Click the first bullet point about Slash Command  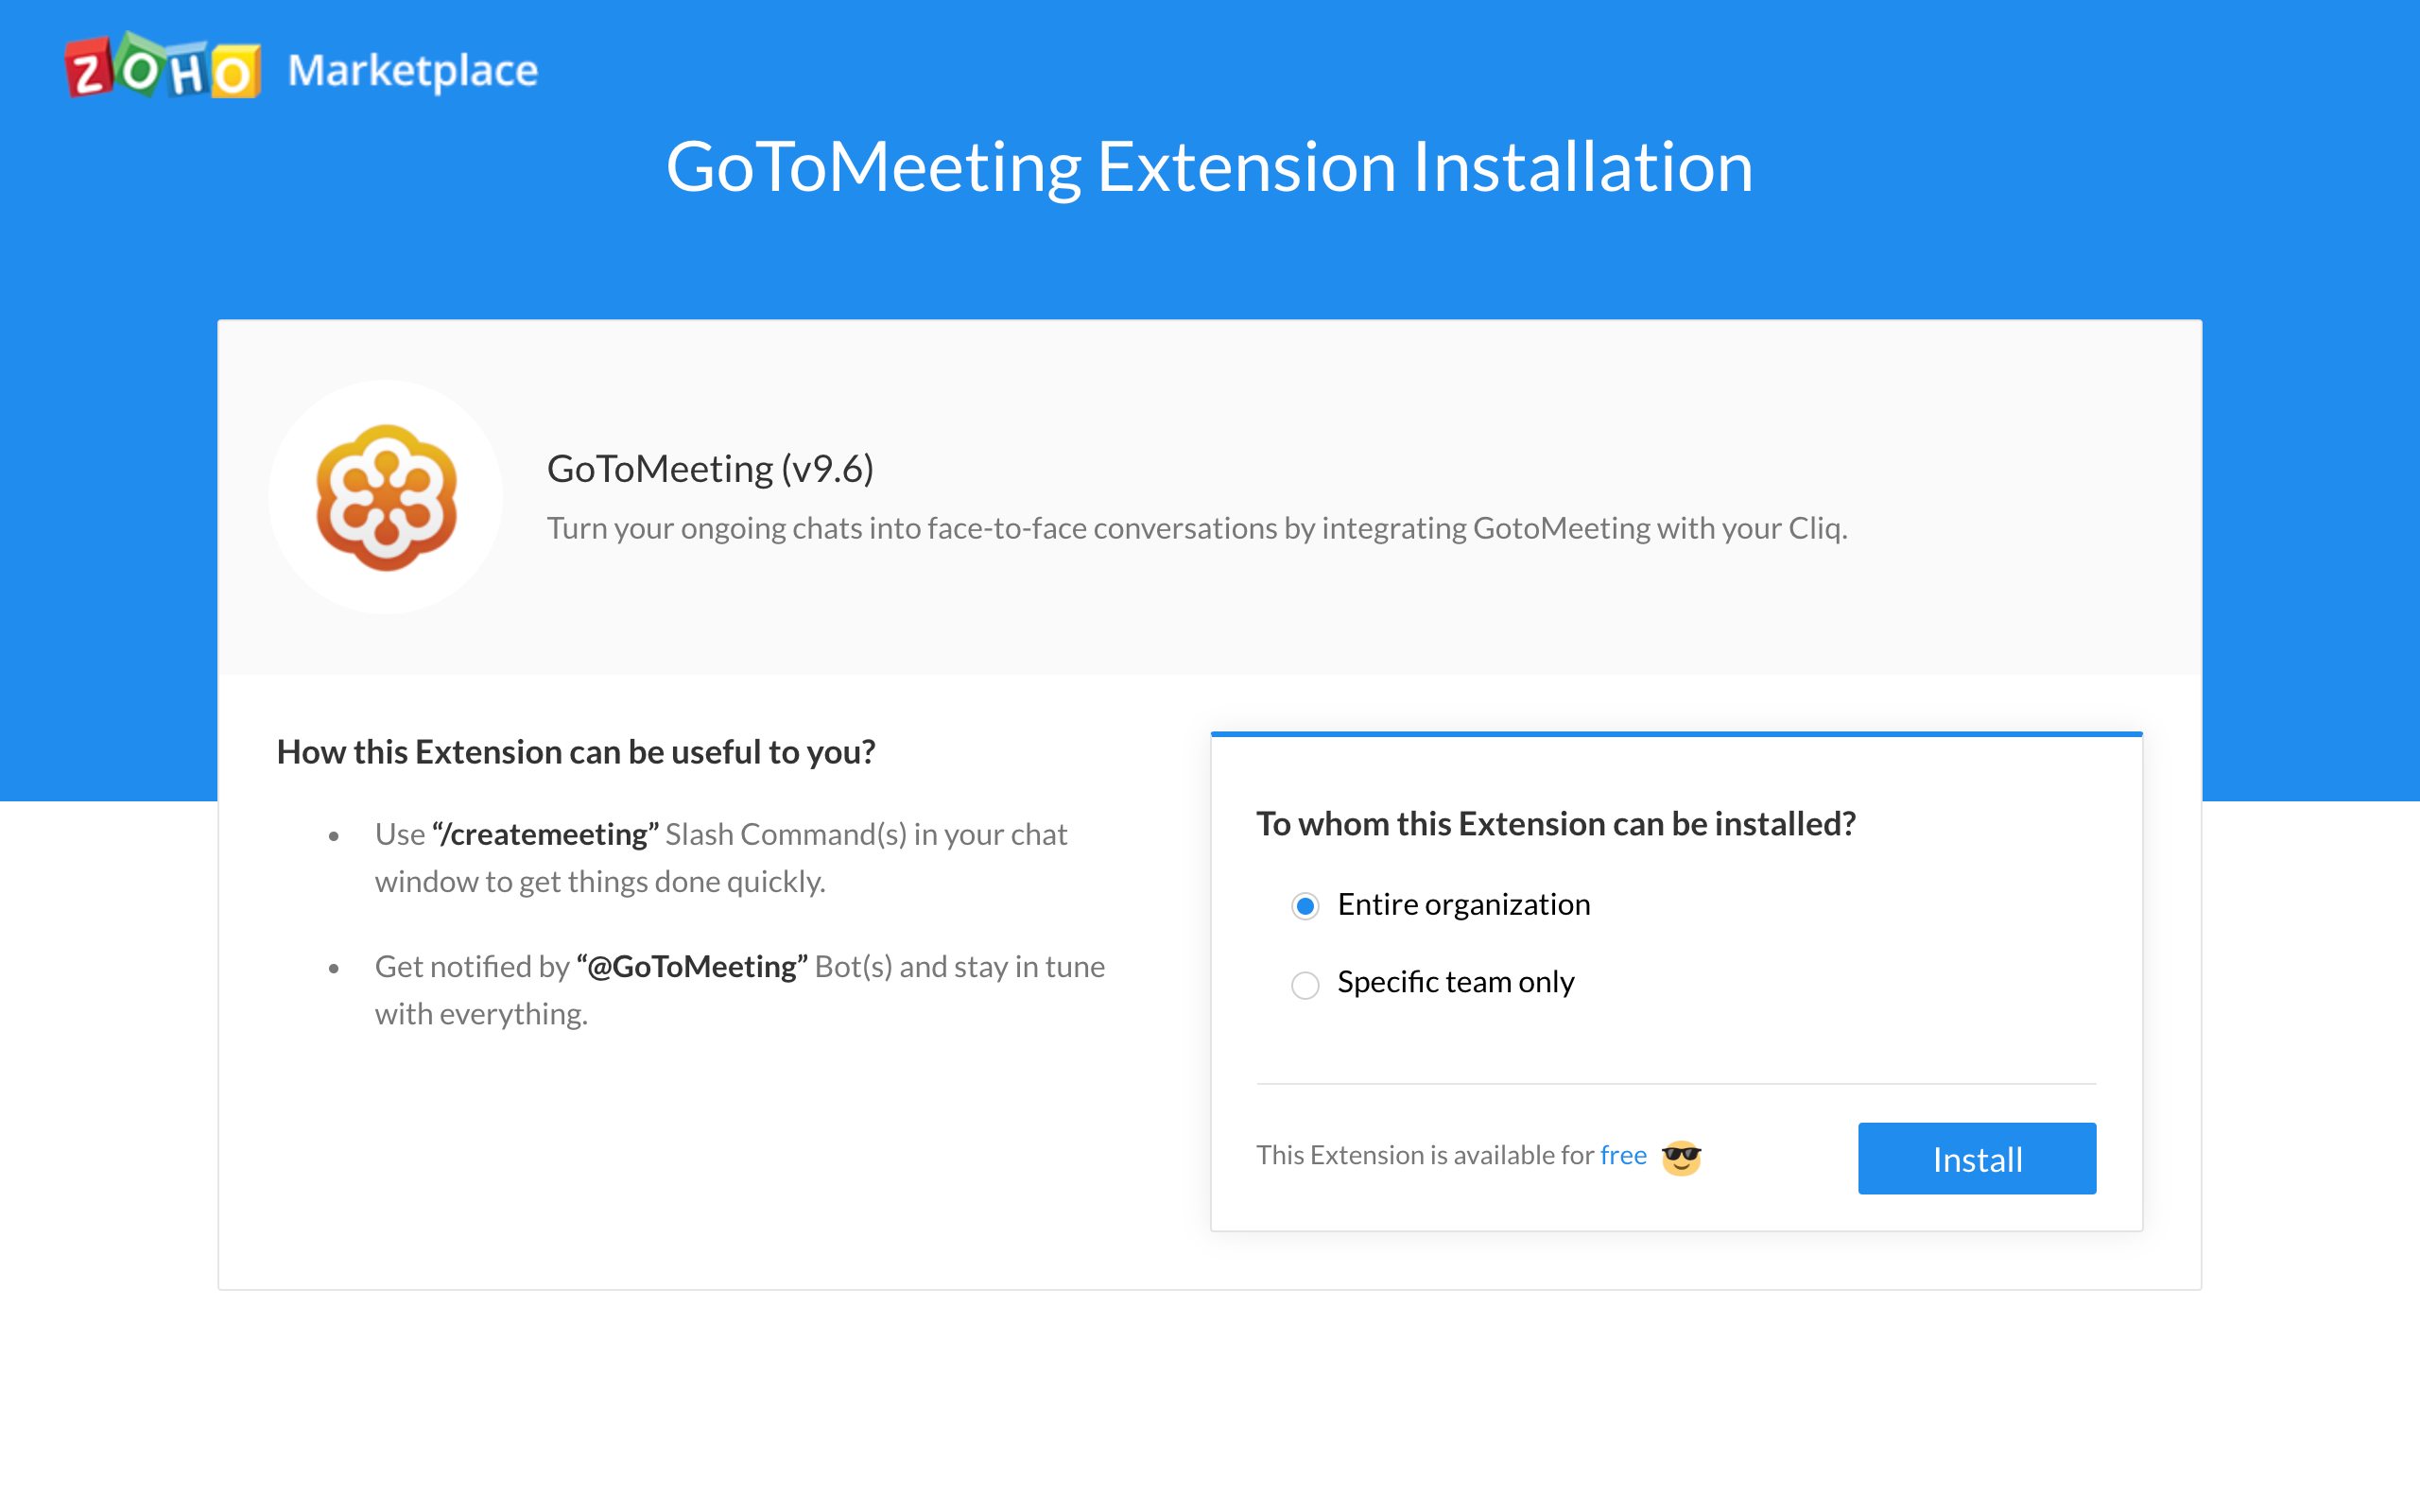[721, 858]
